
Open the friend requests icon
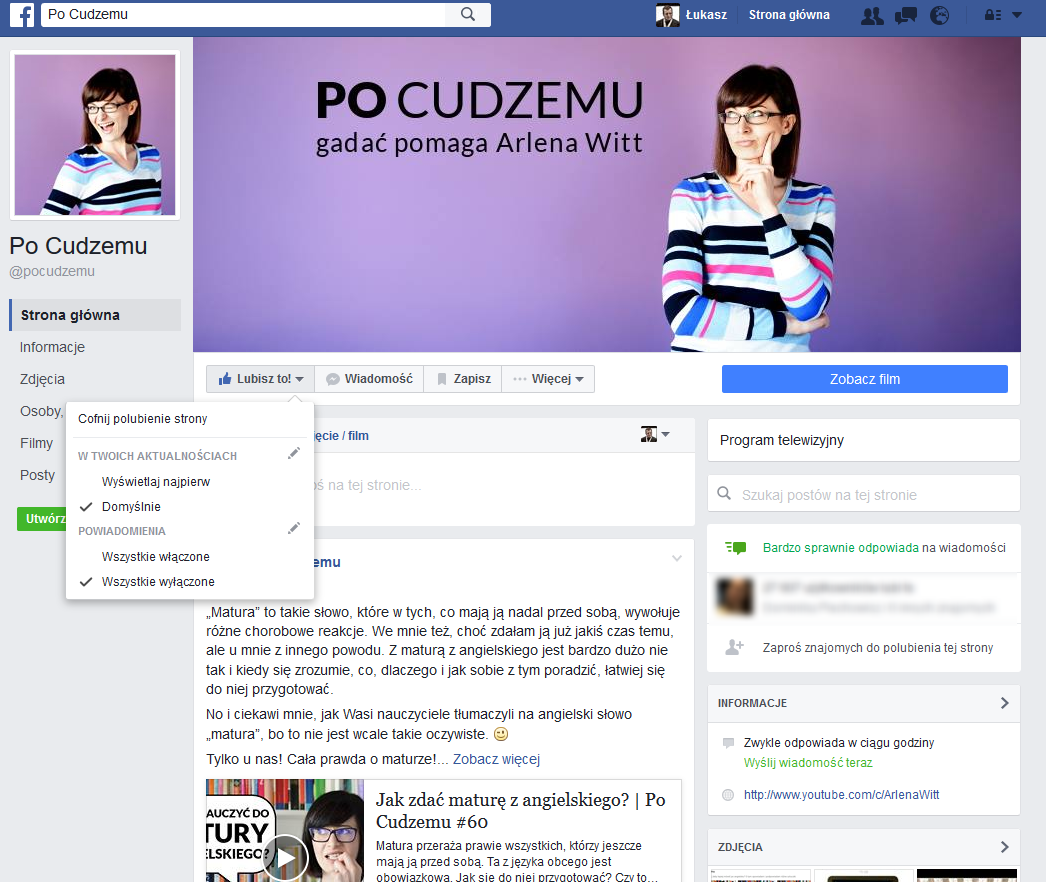(x=872, y=15)
